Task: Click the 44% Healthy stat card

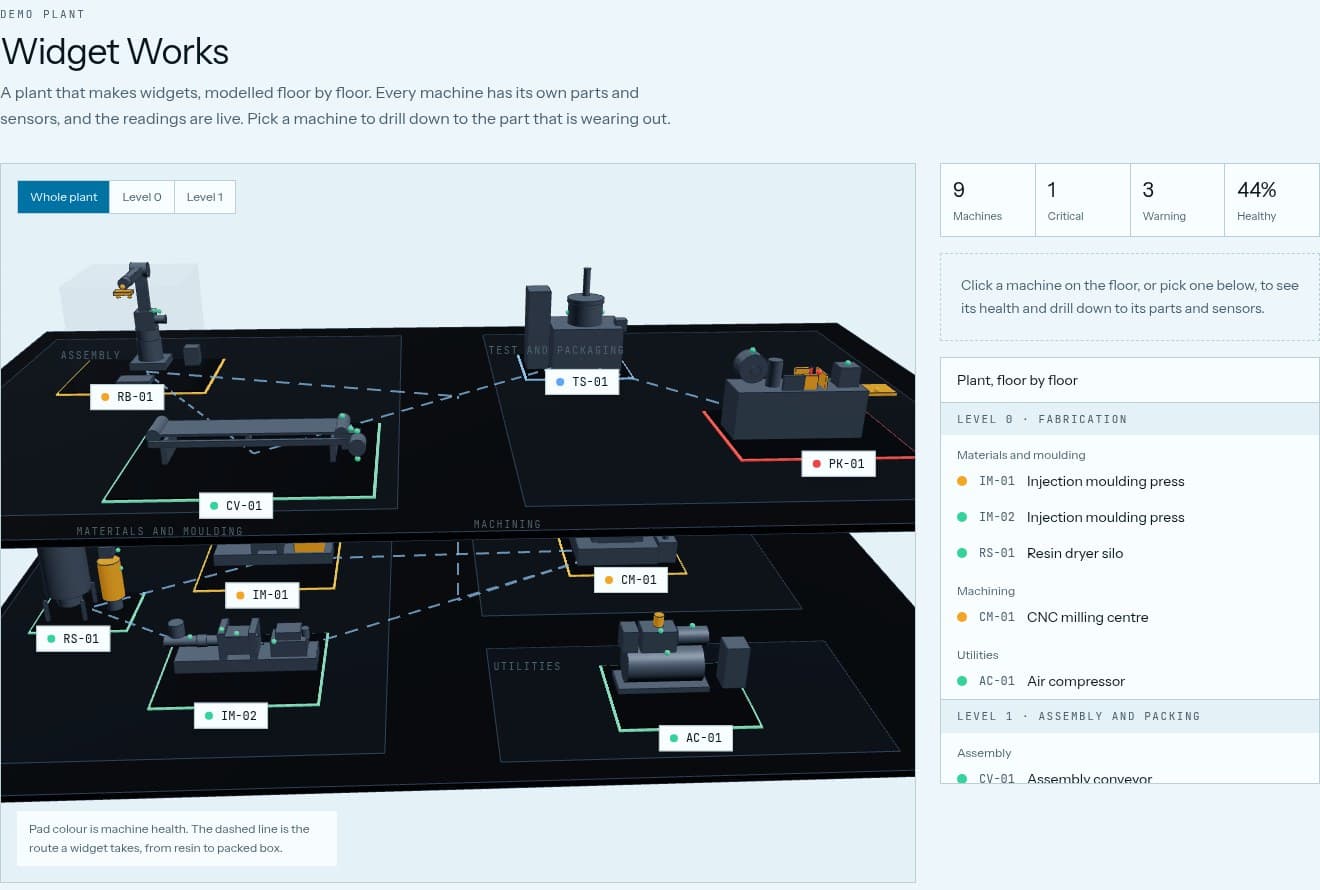Action: point(1272,200)
